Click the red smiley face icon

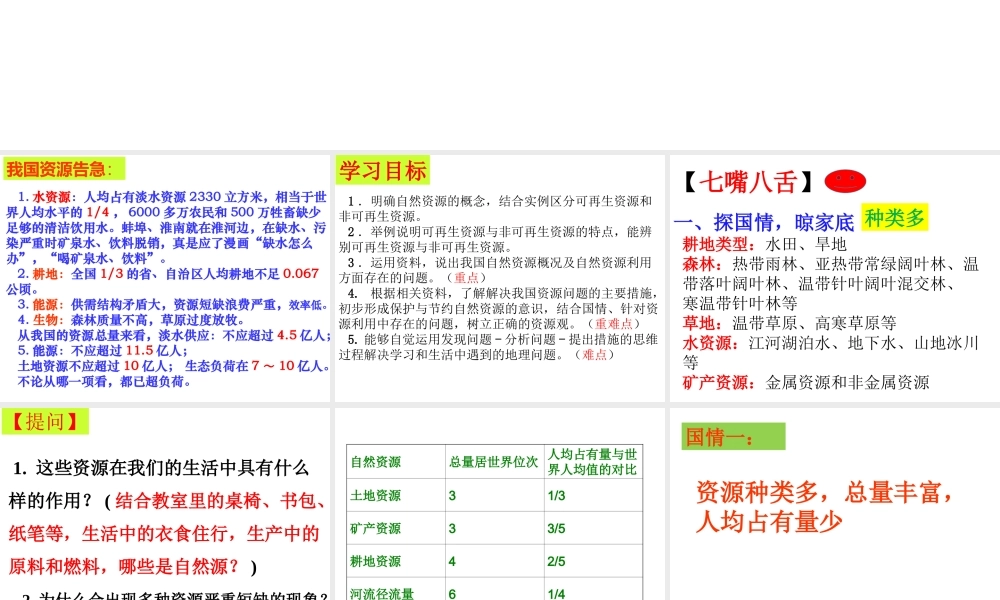[x=845, y=181]
